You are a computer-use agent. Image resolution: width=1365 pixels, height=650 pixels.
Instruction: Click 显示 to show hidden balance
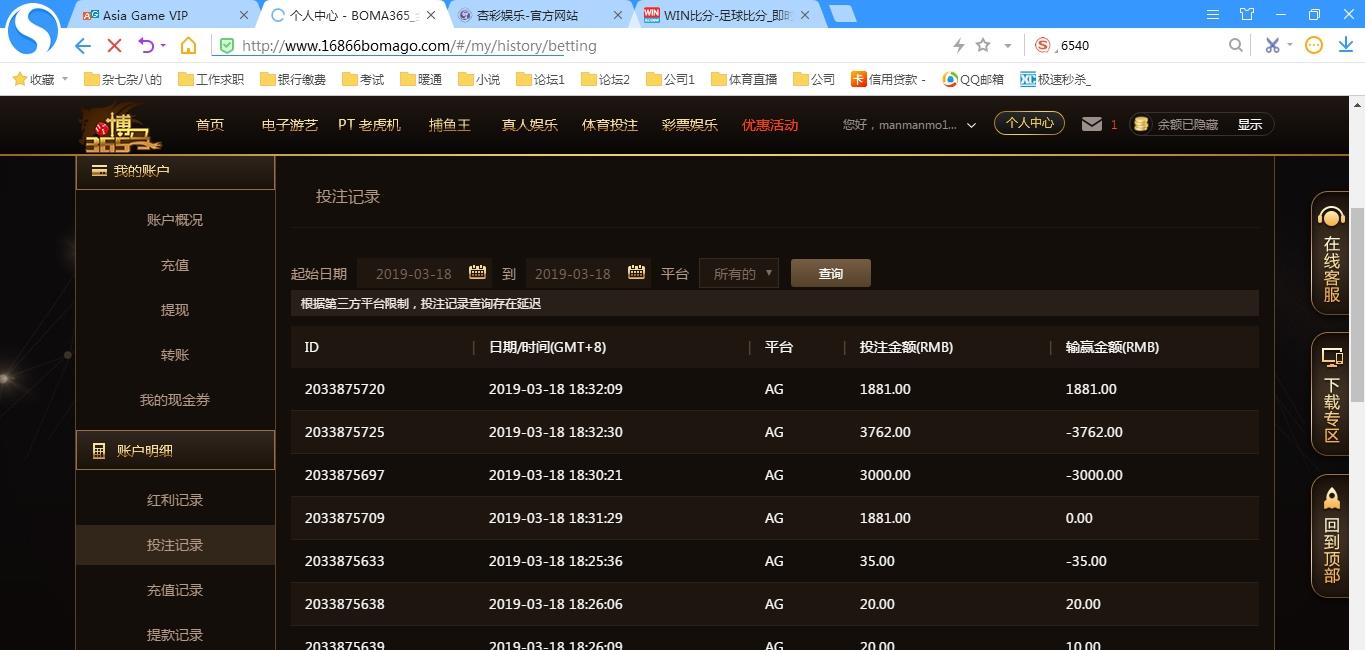pos(1250,125)
